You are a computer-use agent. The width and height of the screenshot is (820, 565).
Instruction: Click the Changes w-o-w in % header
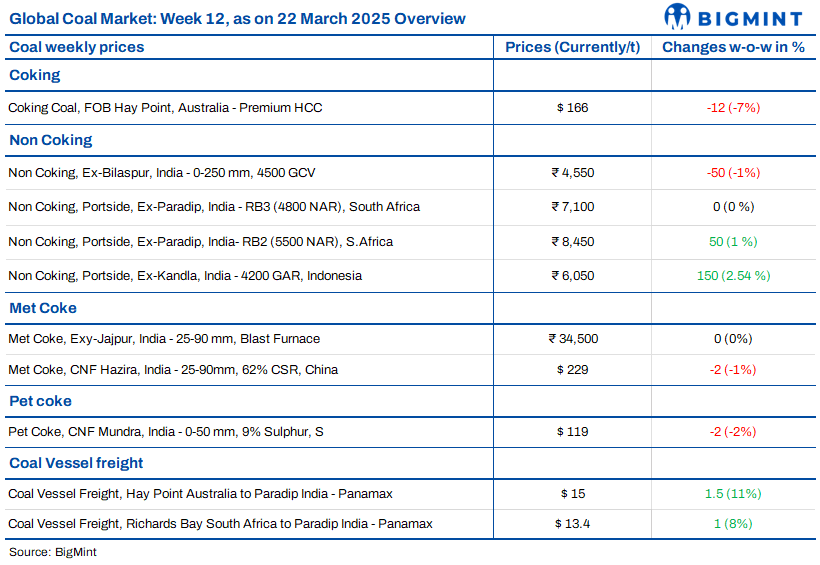(x=733, y=47)
